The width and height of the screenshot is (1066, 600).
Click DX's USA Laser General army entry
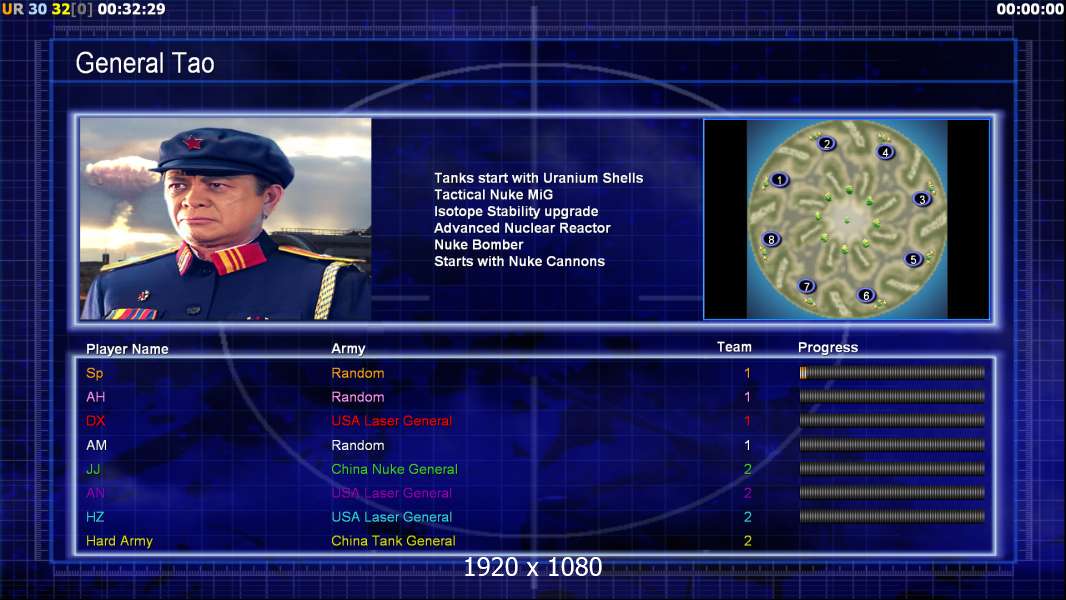coord(392,421)
